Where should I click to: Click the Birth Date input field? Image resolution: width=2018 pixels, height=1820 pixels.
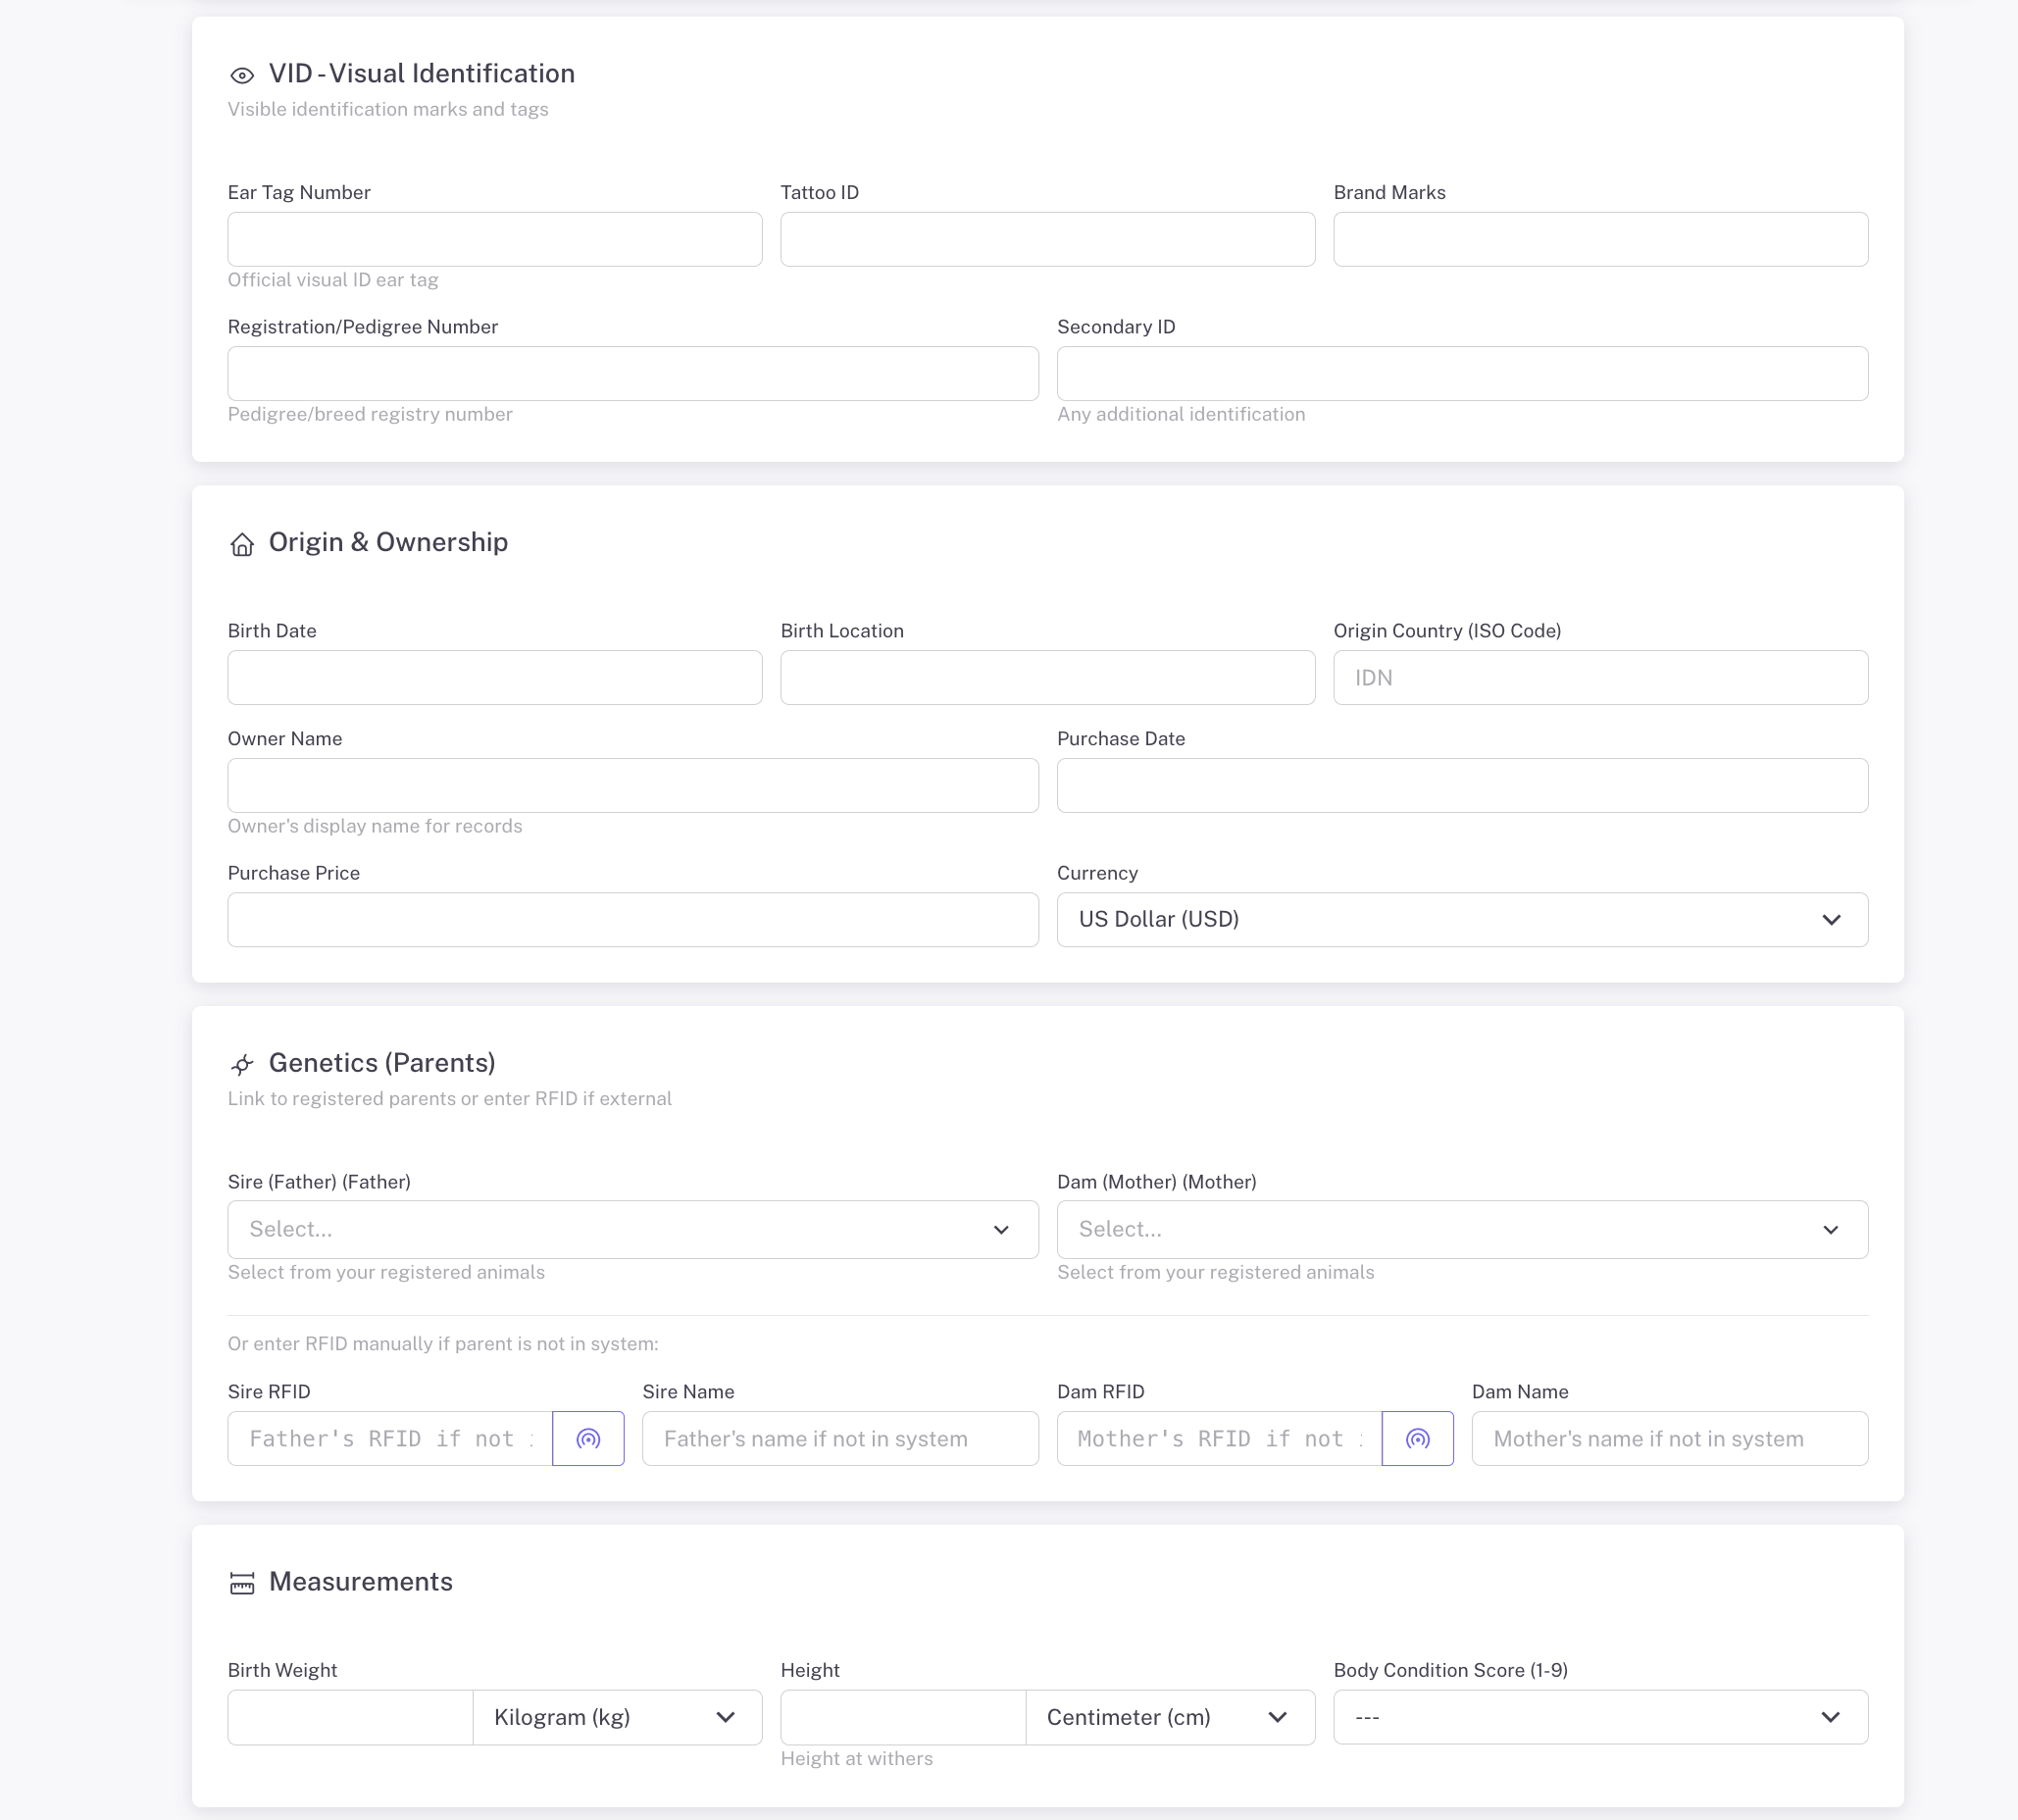pyautogui.click(x=494, y=677)
